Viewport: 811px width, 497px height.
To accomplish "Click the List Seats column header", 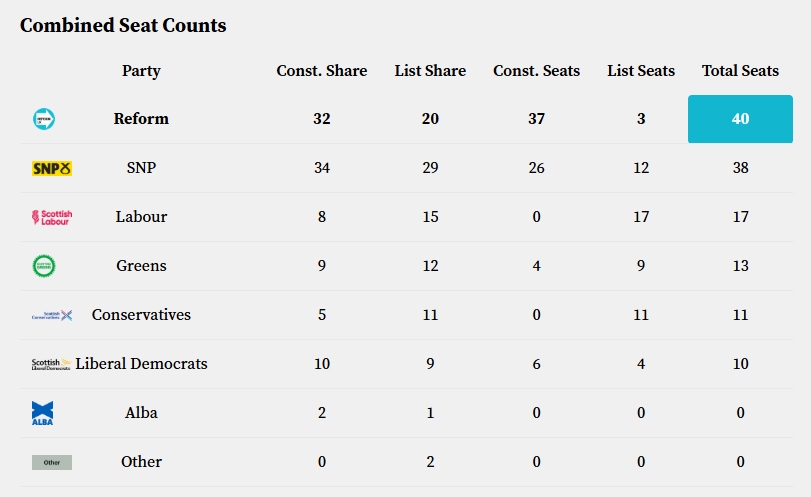I will click(641, 71).
